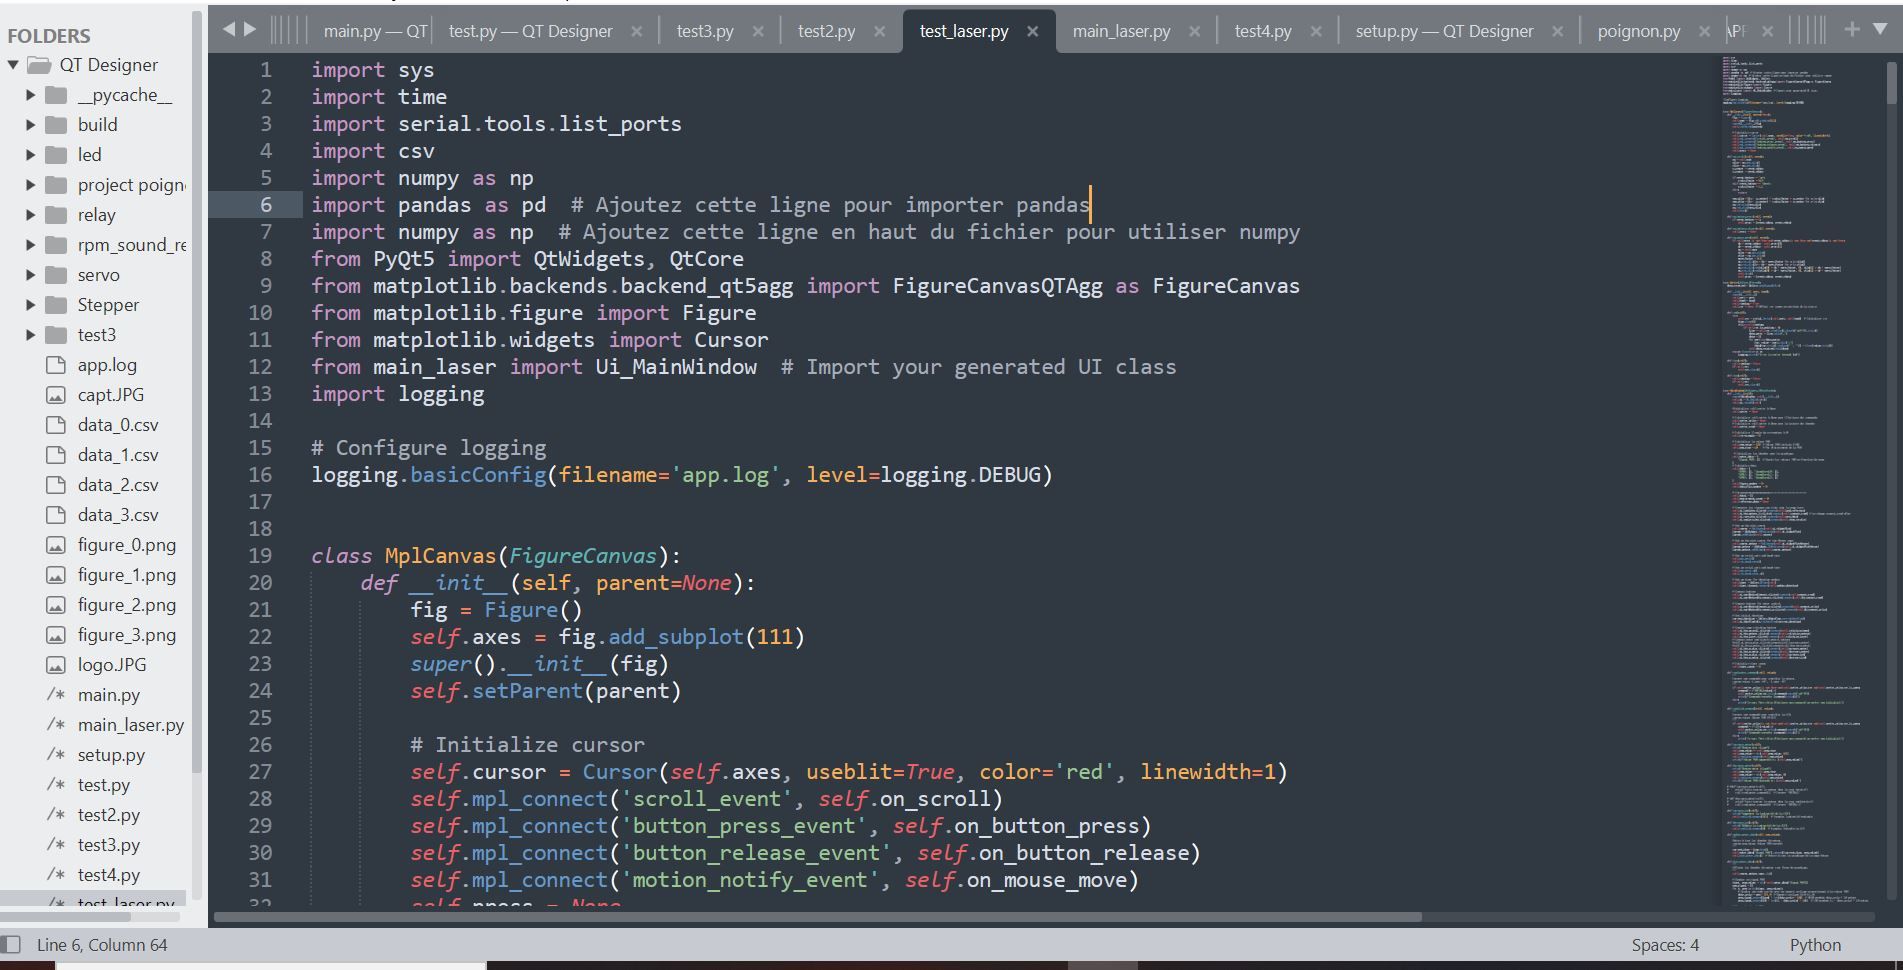
Task: Click the logo.JPG image icon
Action: point(56,665)
